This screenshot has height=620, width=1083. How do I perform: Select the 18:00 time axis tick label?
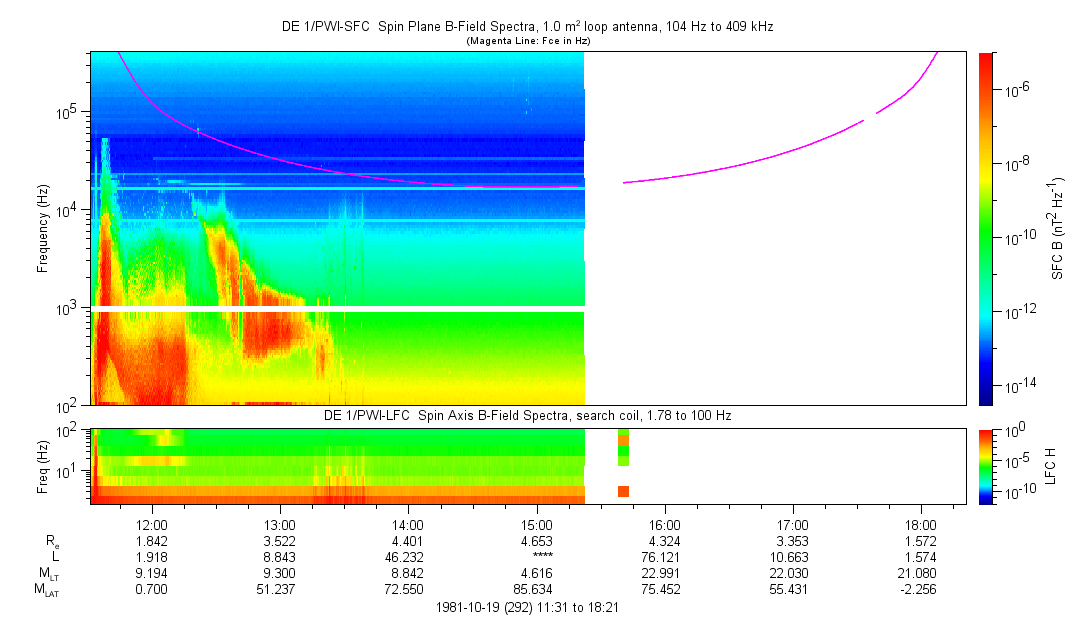tap(921, 524)
